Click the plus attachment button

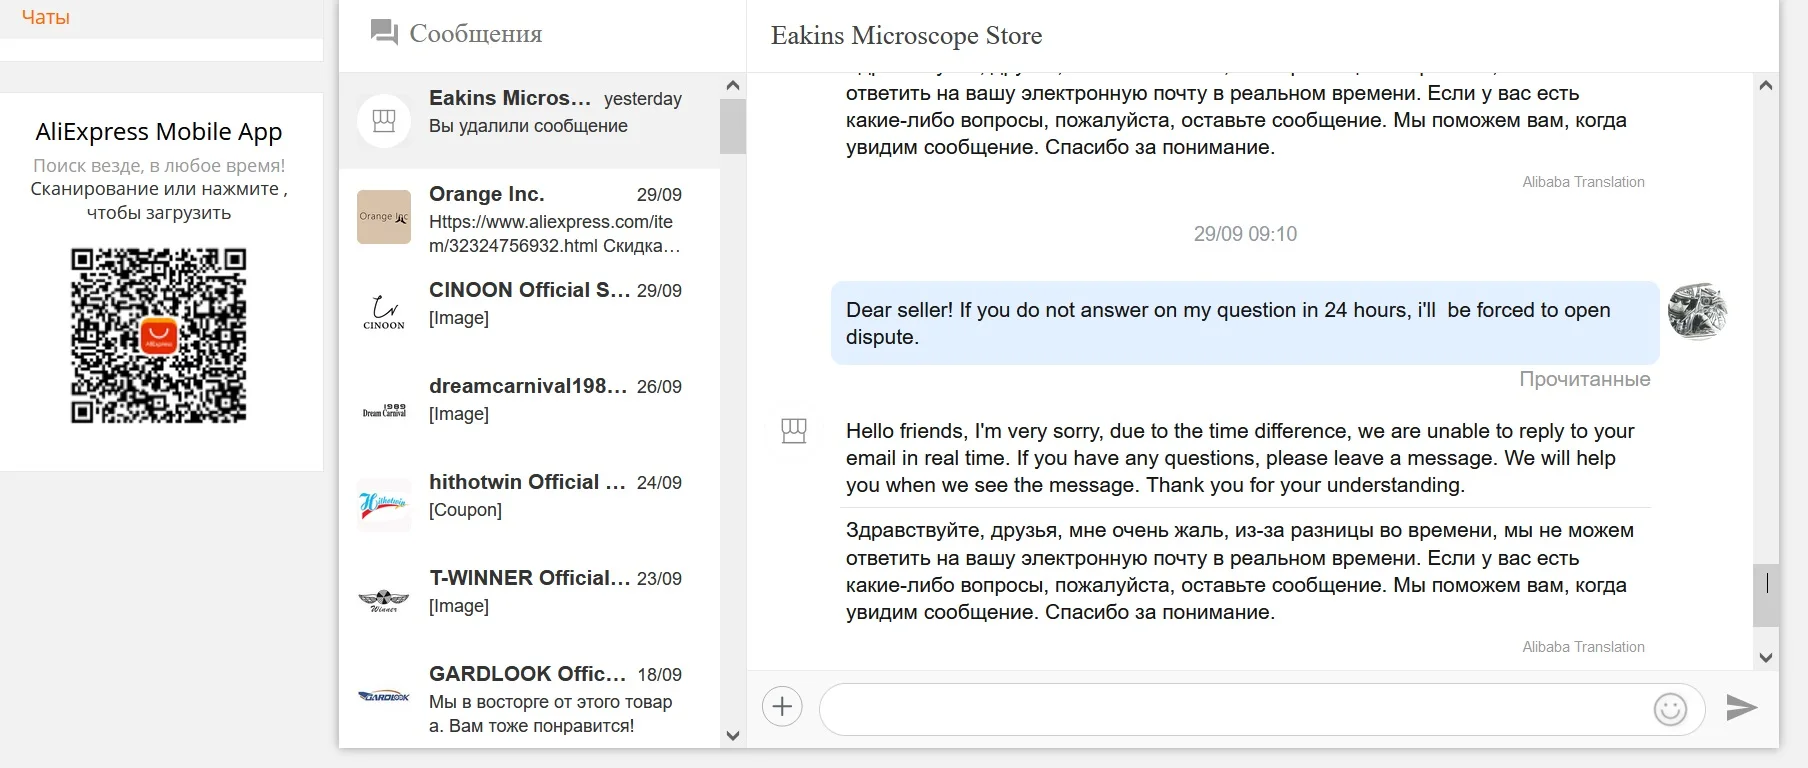point(782,708)
